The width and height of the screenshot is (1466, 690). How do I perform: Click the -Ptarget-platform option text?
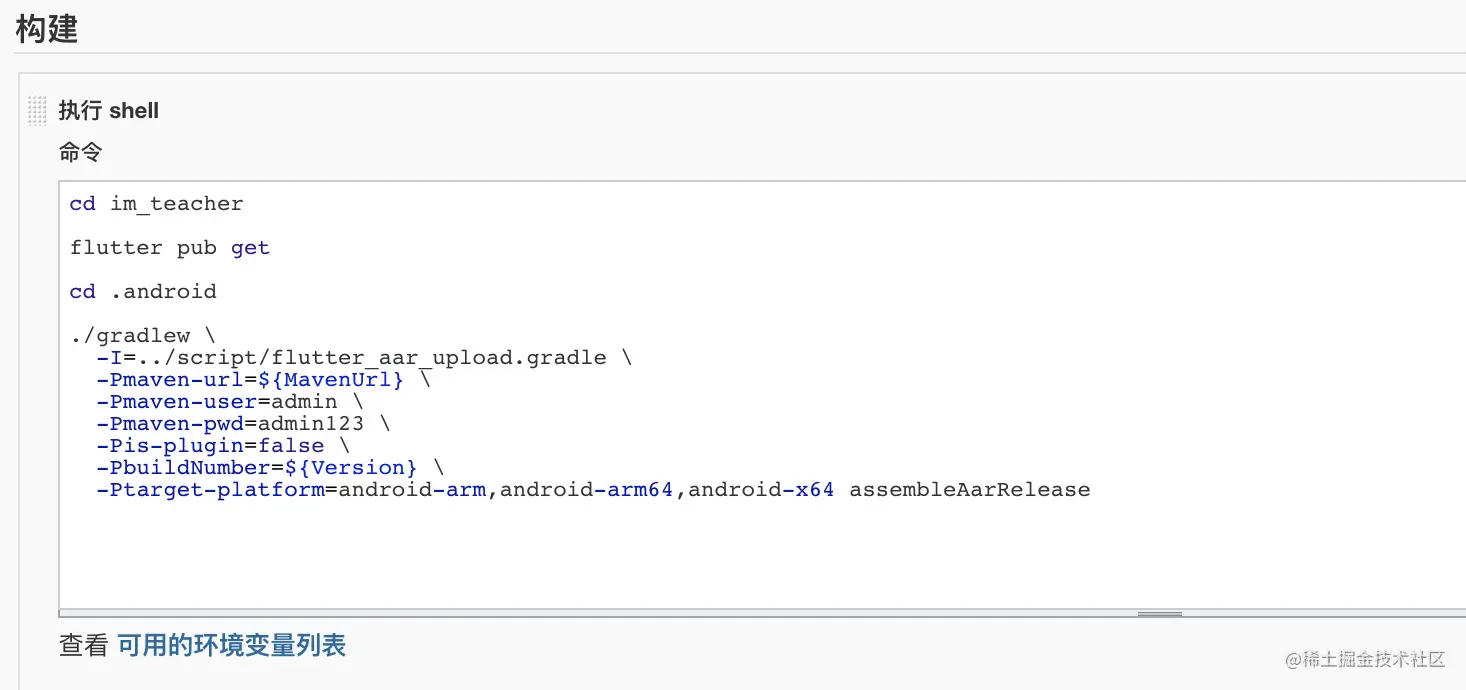210,490
